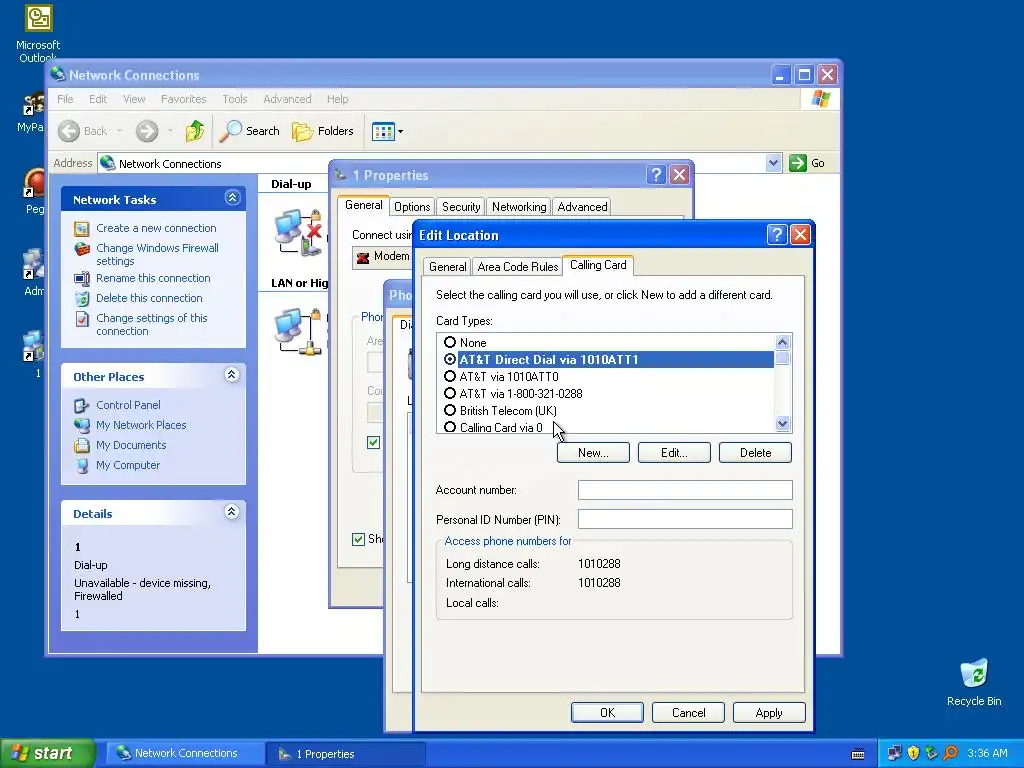Viewport: 1024px width, 768px height.
Task: Click Change settings of this connection
Action: pos(152,325)
